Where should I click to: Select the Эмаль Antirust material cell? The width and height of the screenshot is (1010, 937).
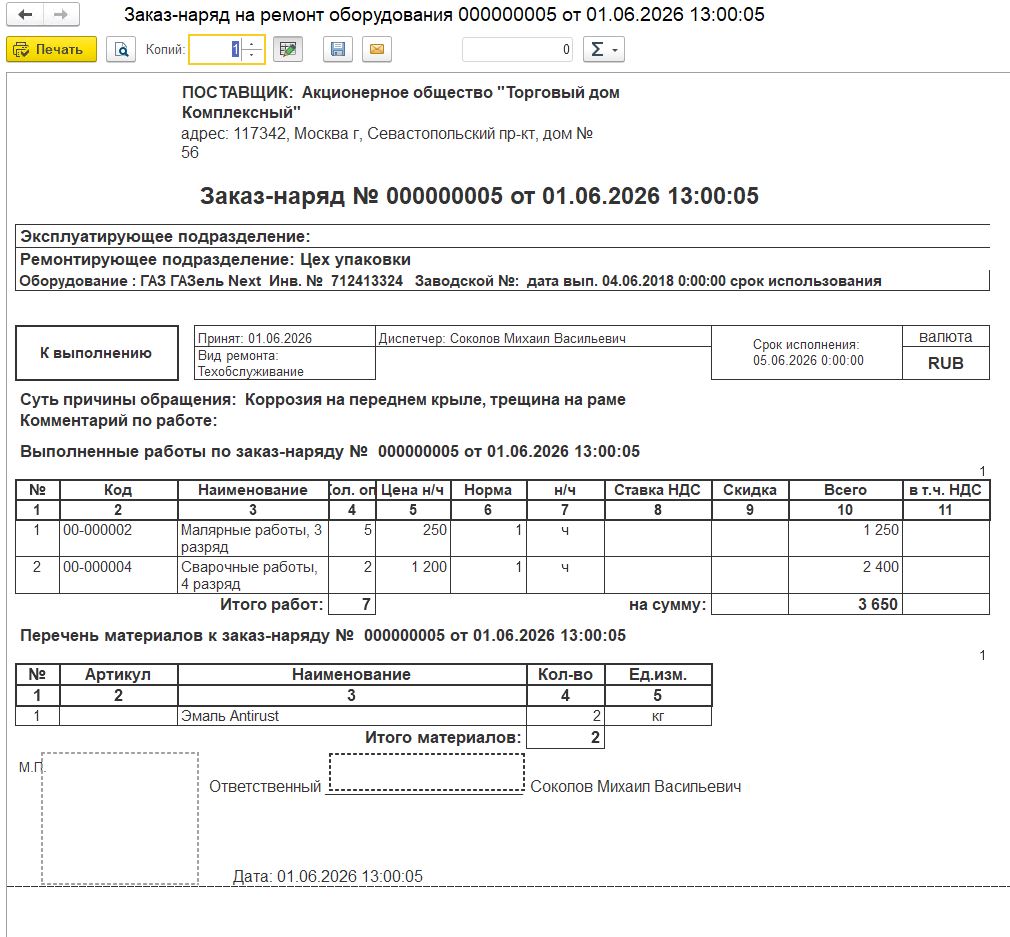tap(352, 715)
